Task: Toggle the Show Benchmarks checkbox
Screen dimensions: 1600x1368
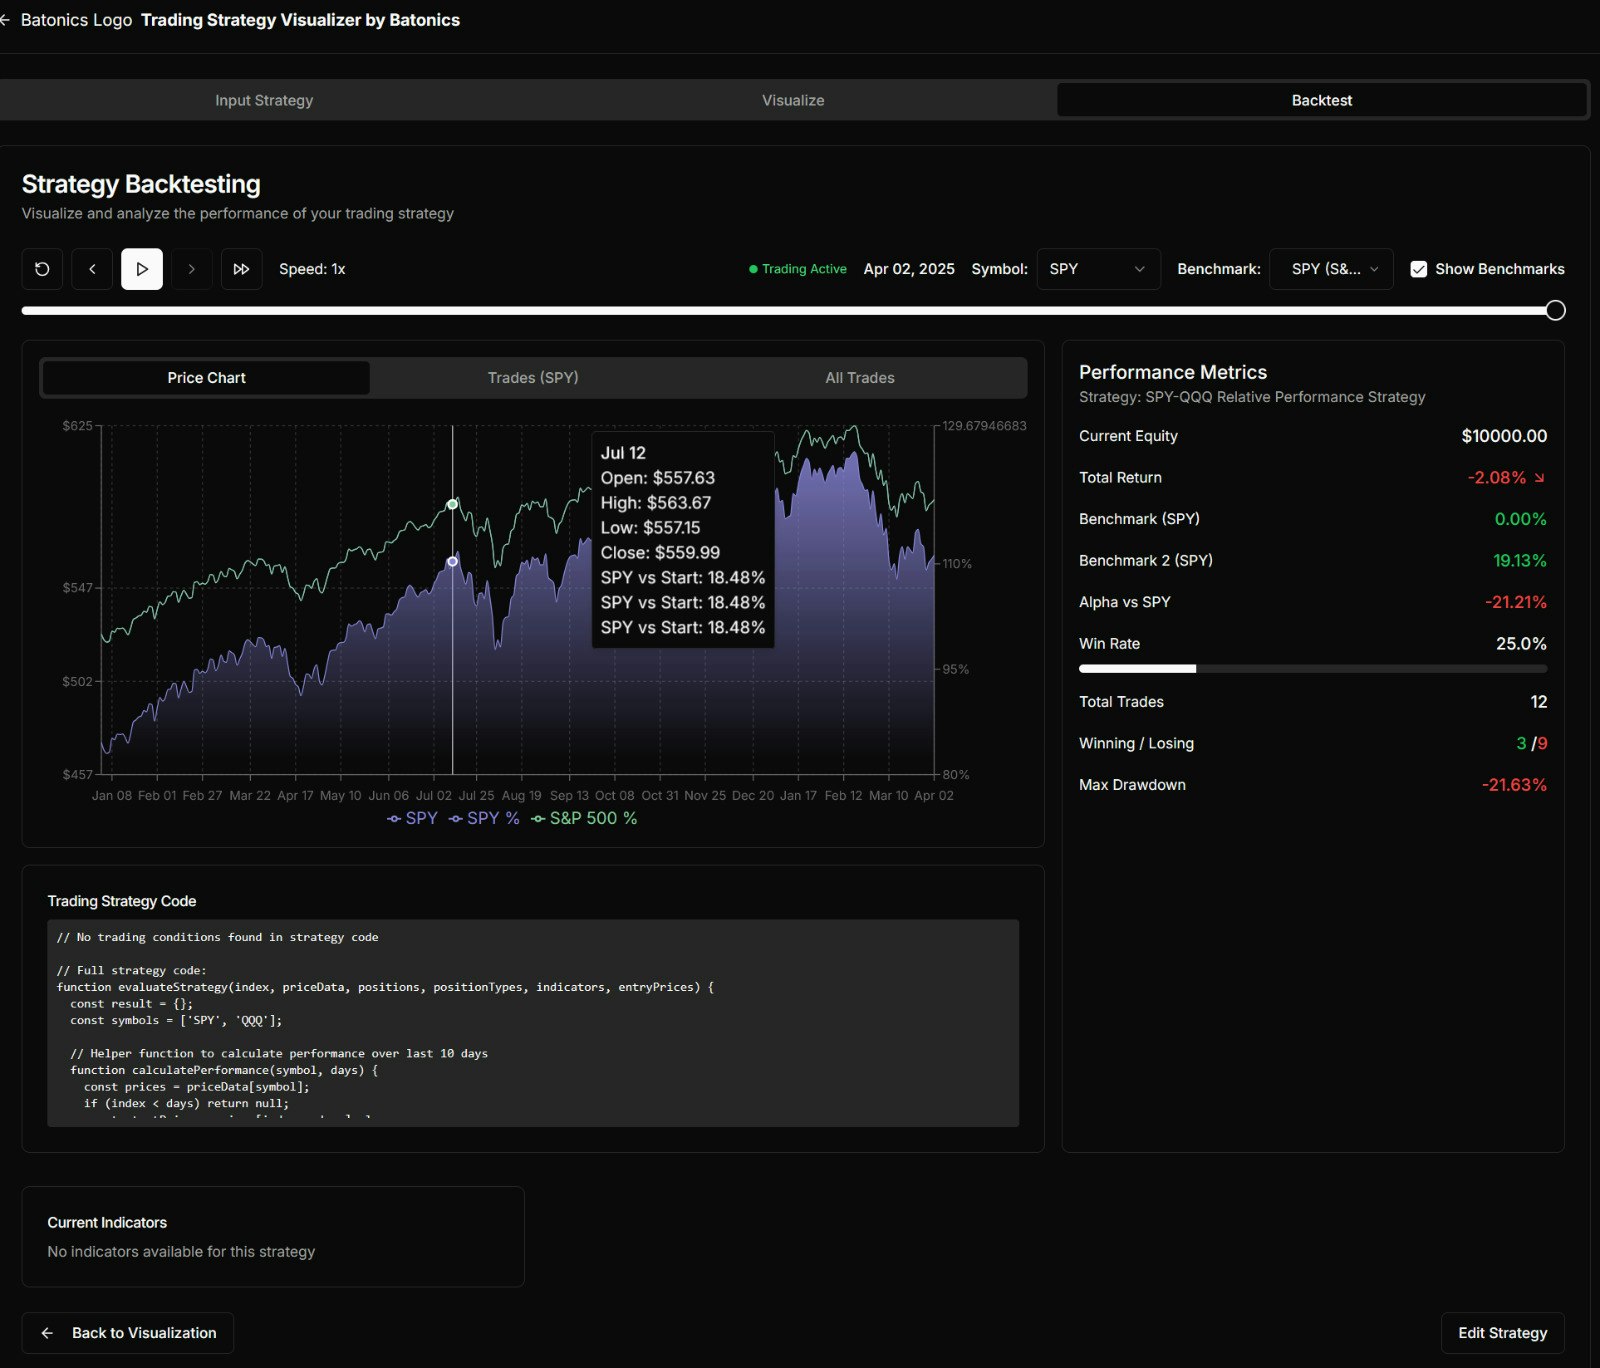Action: pos(1418,269)
